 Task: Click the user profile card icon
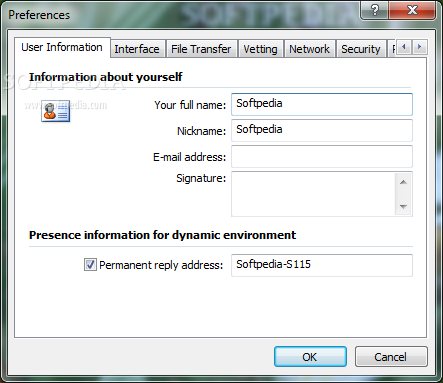(55, 111)
